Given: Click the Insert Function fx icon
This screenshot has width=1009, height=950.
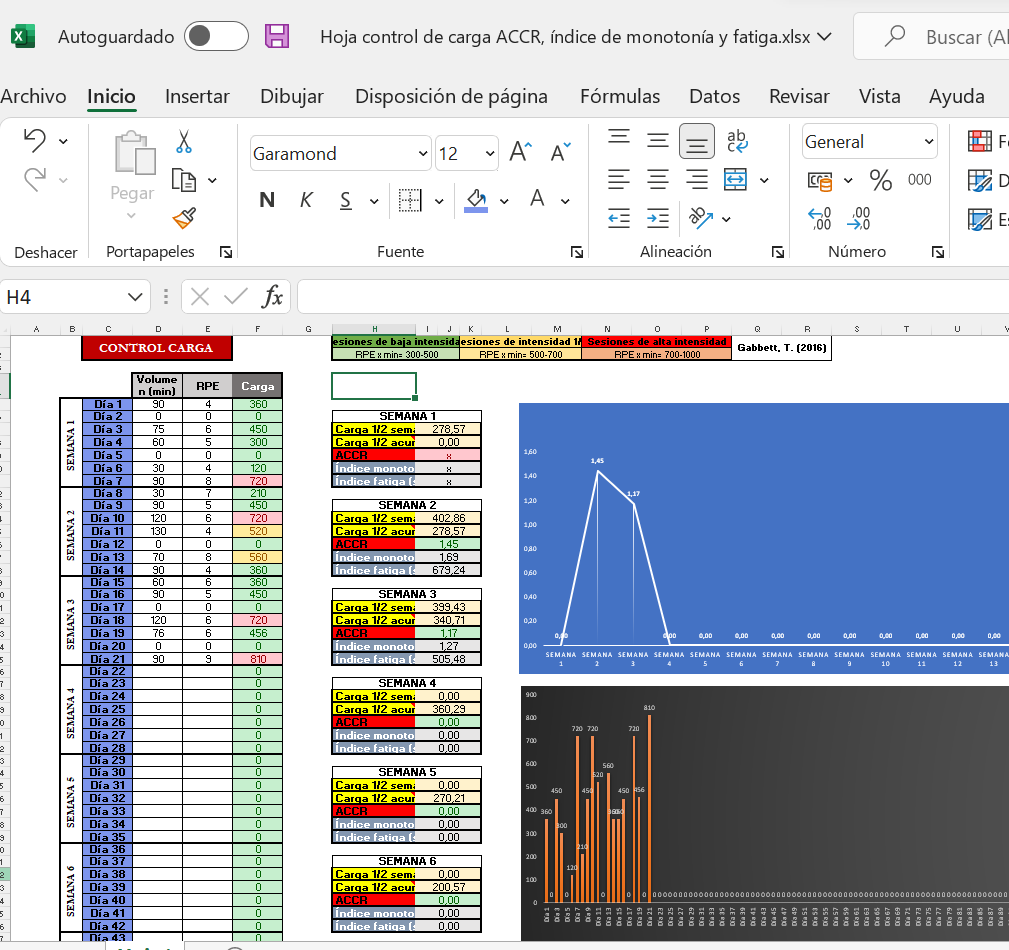Looking at the screenshot, I should pos(273,297).
